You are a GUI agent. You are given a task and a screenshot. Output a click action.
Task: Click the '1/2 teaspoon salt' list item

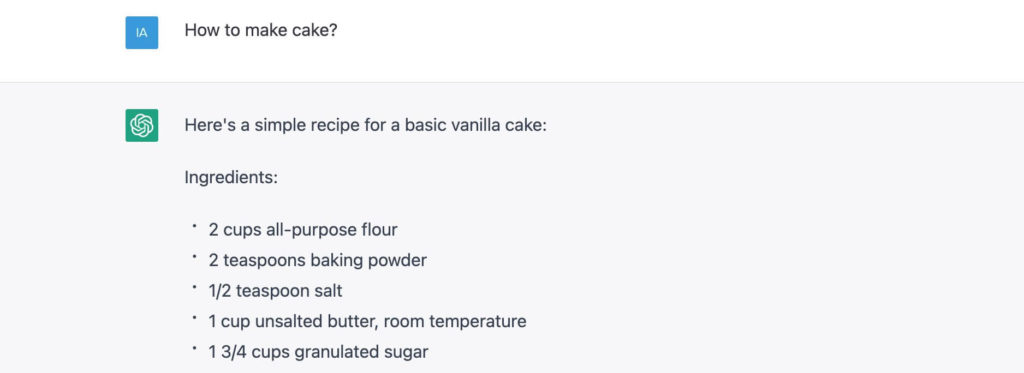pyautogui.click(x=275, y=291)
